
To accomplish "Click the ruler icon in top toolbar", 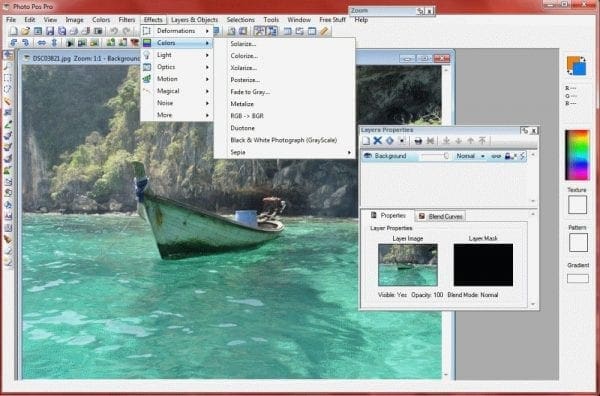I will 324,31.
